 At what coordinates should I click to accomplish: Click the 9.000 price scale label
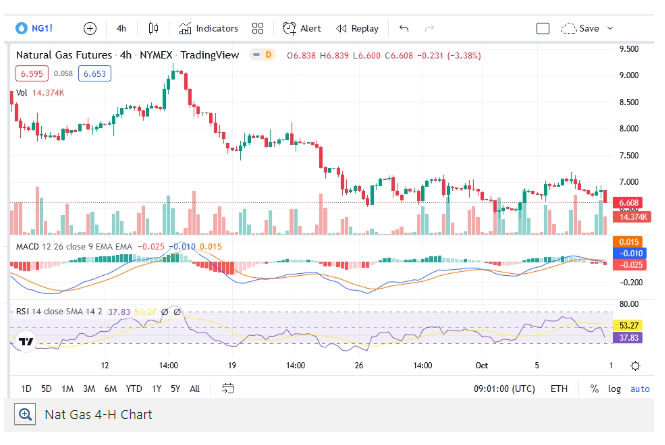629,76
